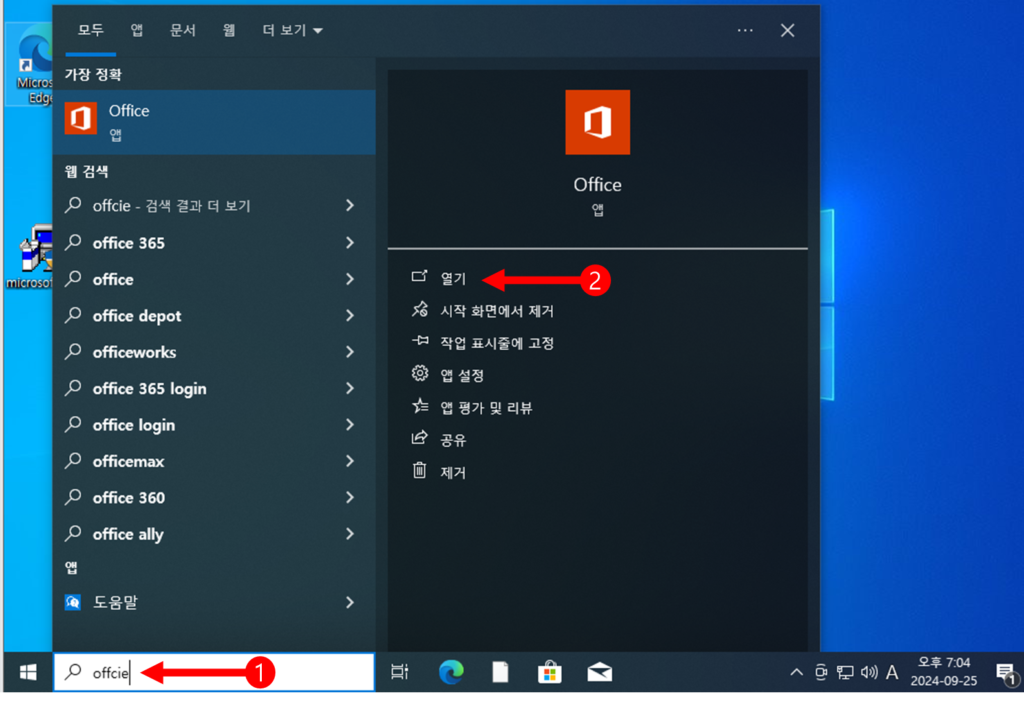
Task: Click the Meet Now tray icon
Action: tap(822, 672)
